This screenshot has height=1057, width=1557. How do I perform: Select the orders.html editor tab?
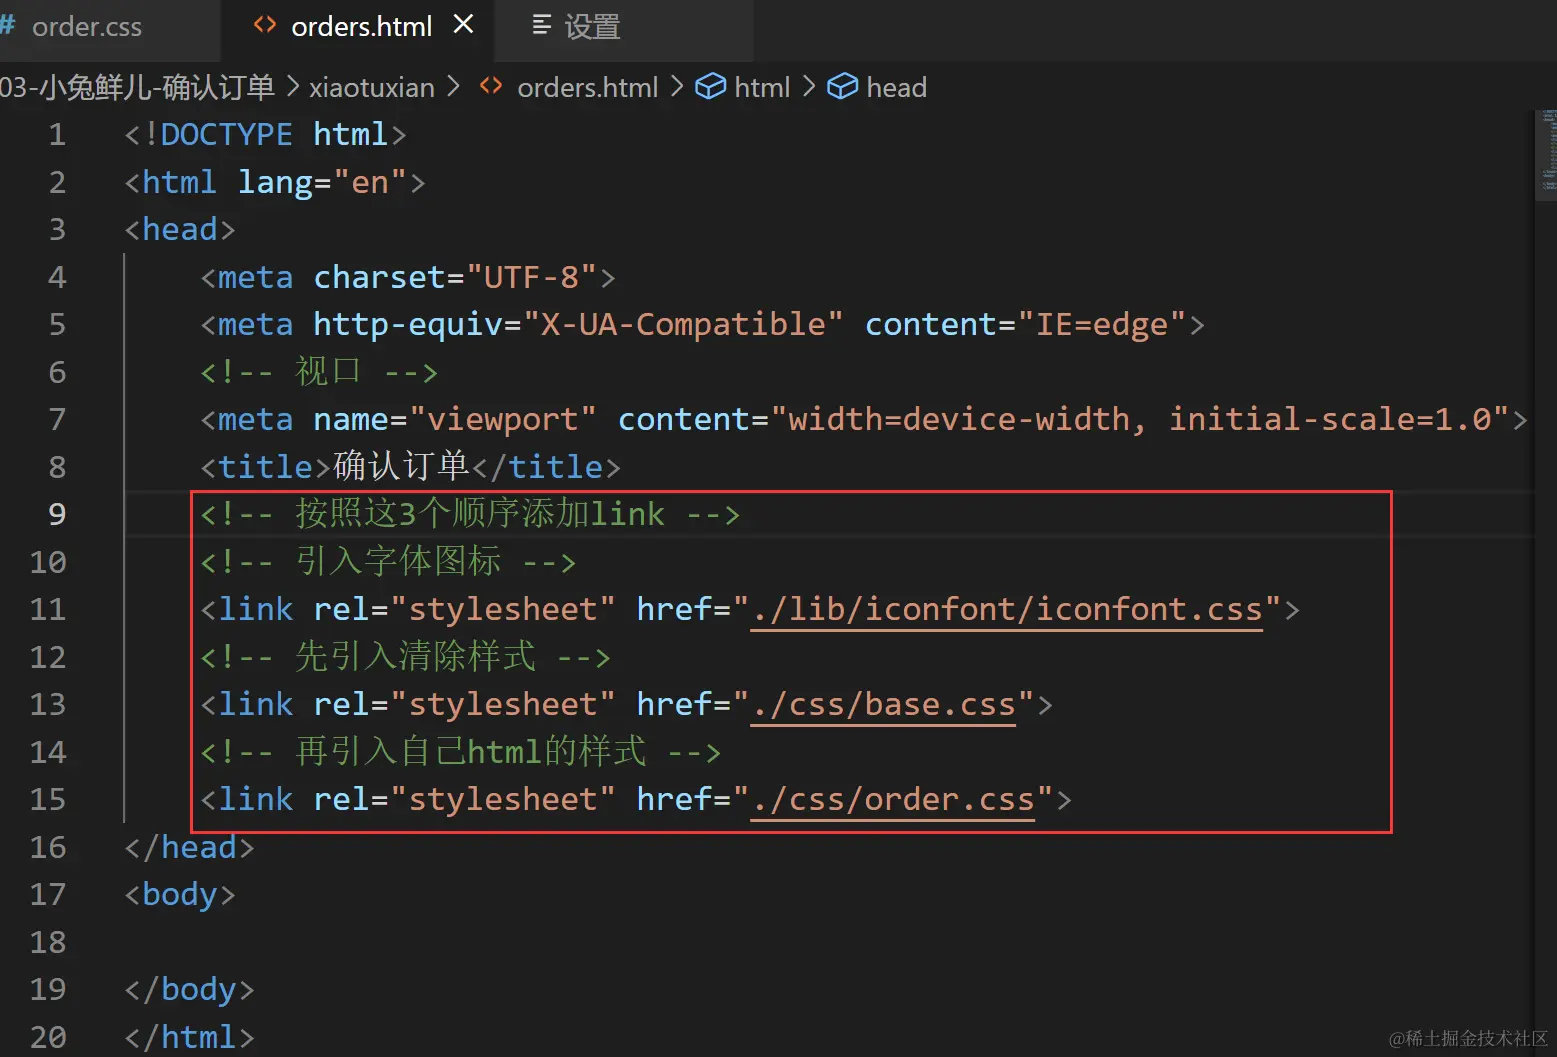(x=360, y=27)
